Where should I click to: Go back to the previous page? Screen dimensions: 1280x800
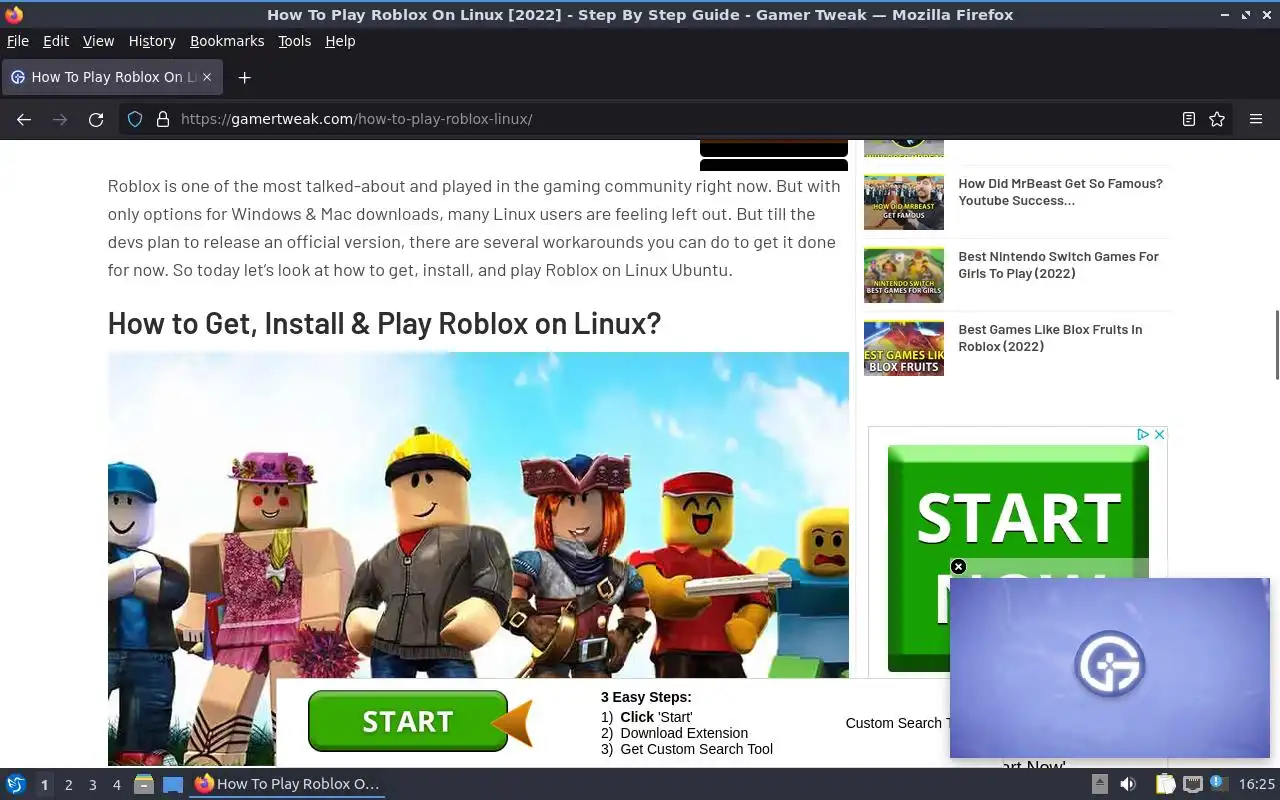tap(24, 119)
